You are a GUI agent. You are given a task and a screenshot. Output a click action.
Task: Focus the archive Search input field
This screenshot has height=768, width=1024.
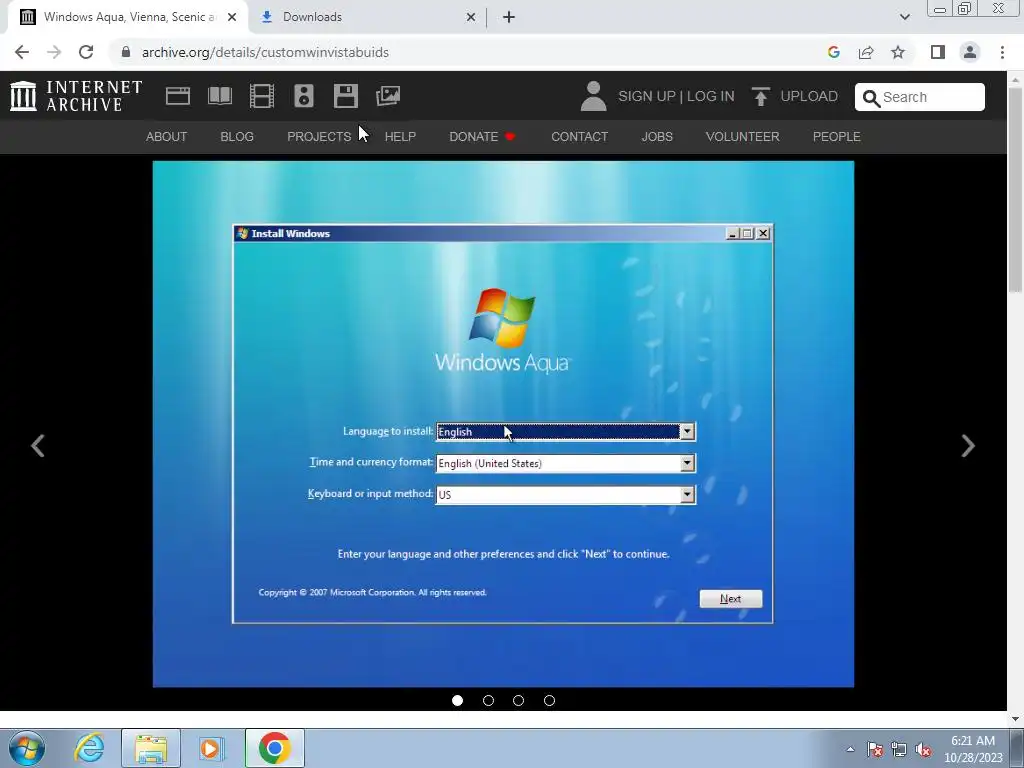(x=920, y=97)
